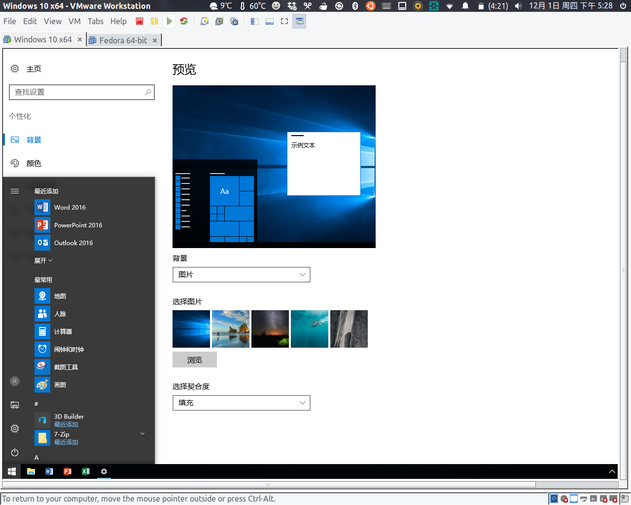
Task: Click the 浏览 browse button
Action: coord(194,360)
